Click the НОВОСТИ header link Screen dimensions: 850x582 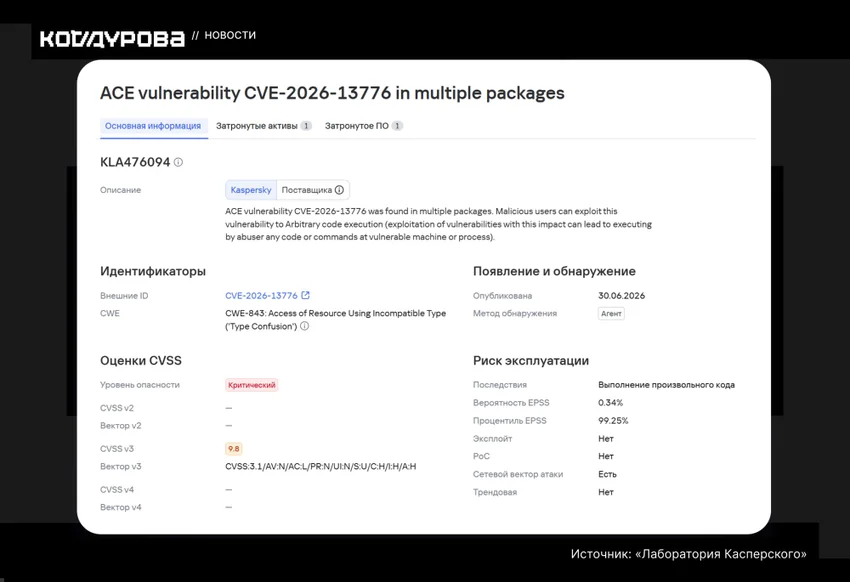point(230,35)
